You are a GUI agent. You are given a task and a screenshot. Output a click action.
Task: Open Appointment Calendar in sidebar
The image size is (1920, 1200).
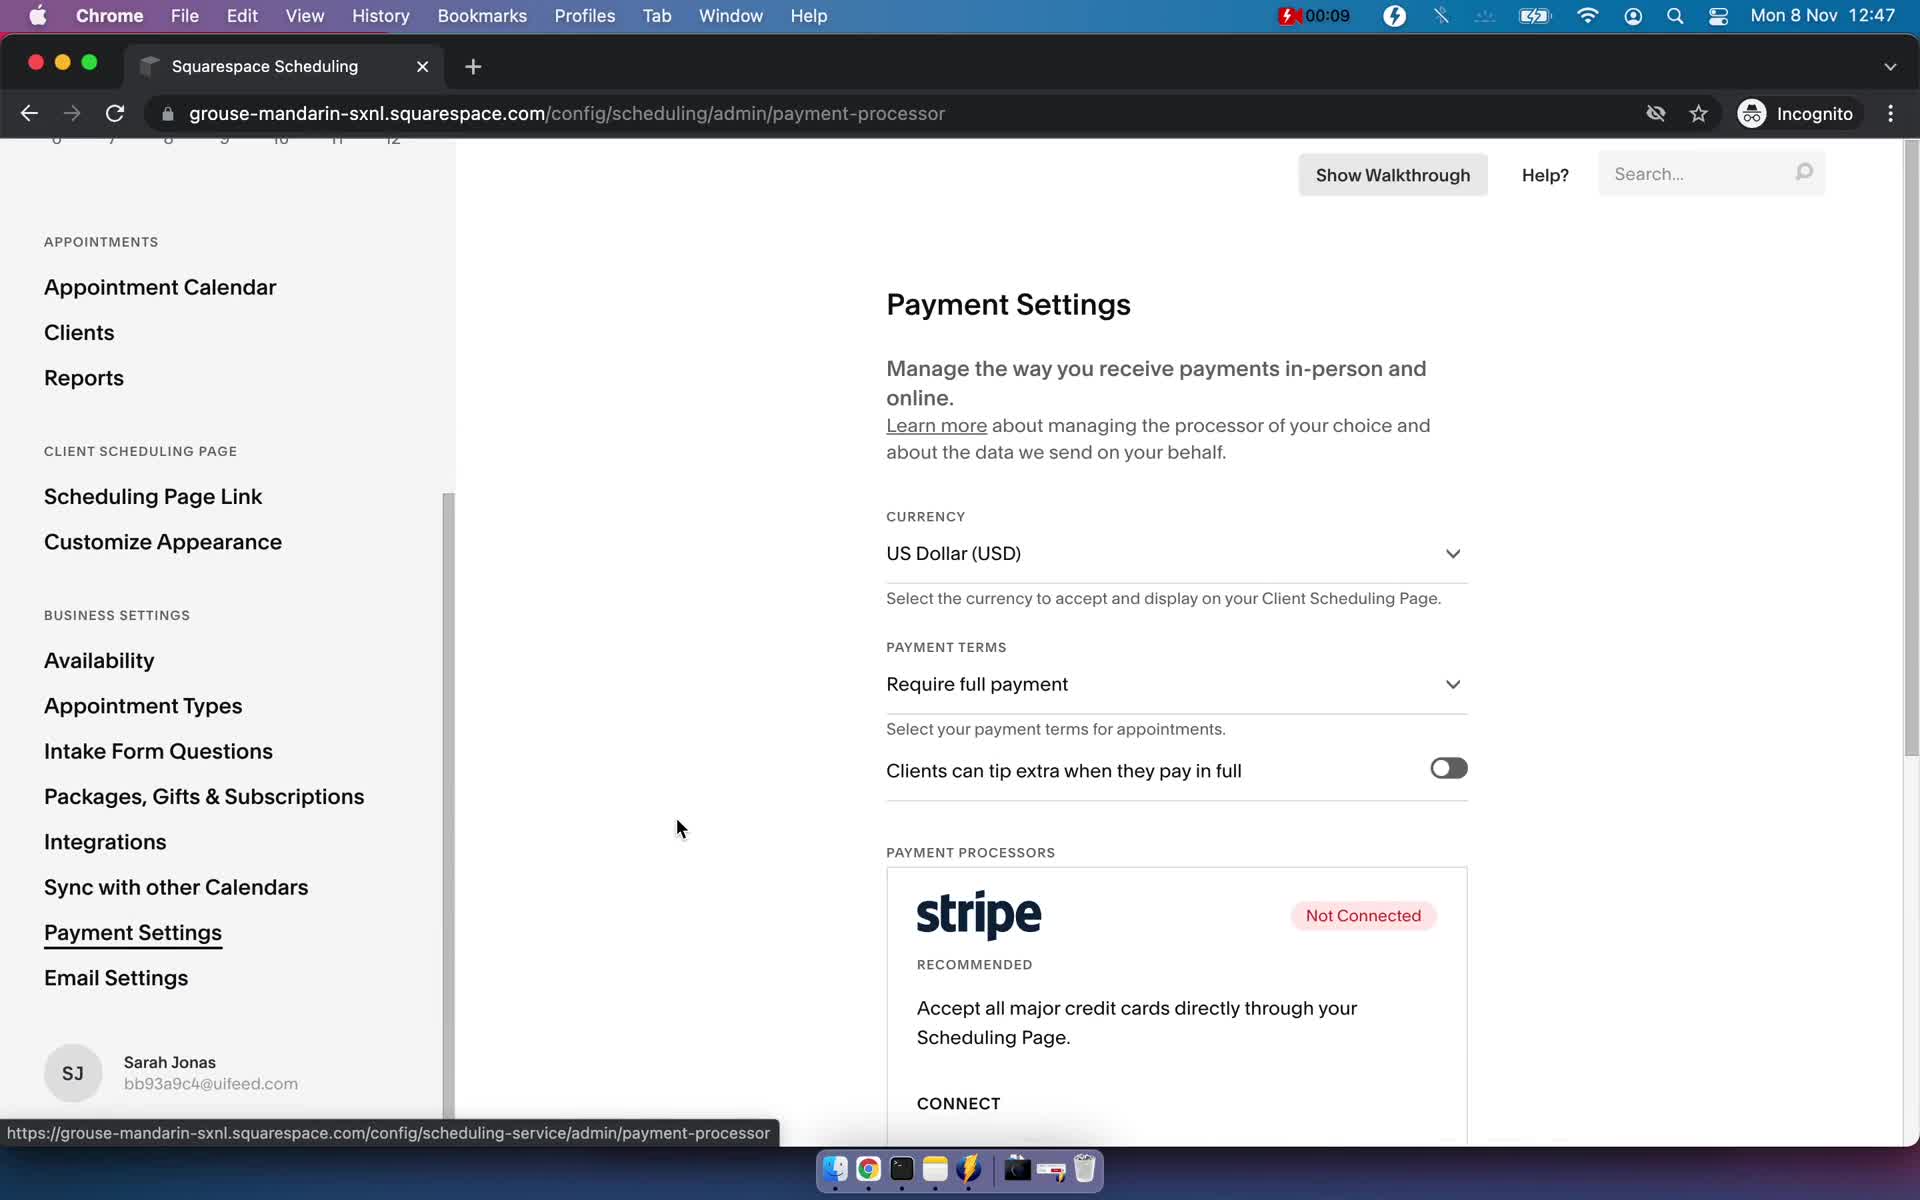(x=160, y=288)
